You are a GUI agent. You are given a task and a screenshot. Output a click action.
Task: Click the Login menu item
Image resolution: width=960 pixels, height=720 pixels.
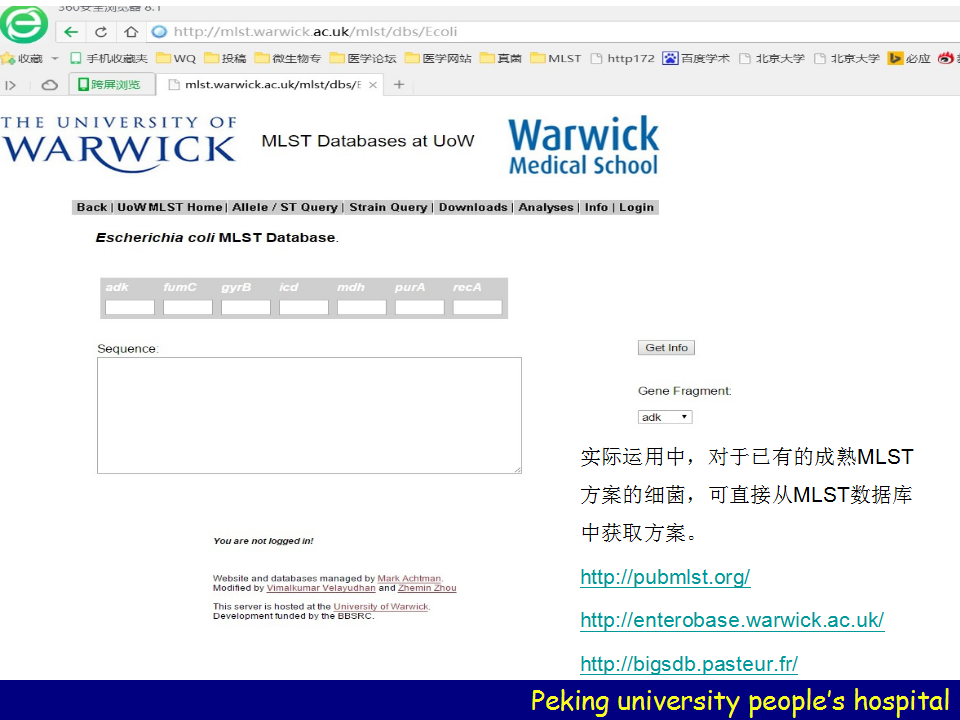coord(636,208)
